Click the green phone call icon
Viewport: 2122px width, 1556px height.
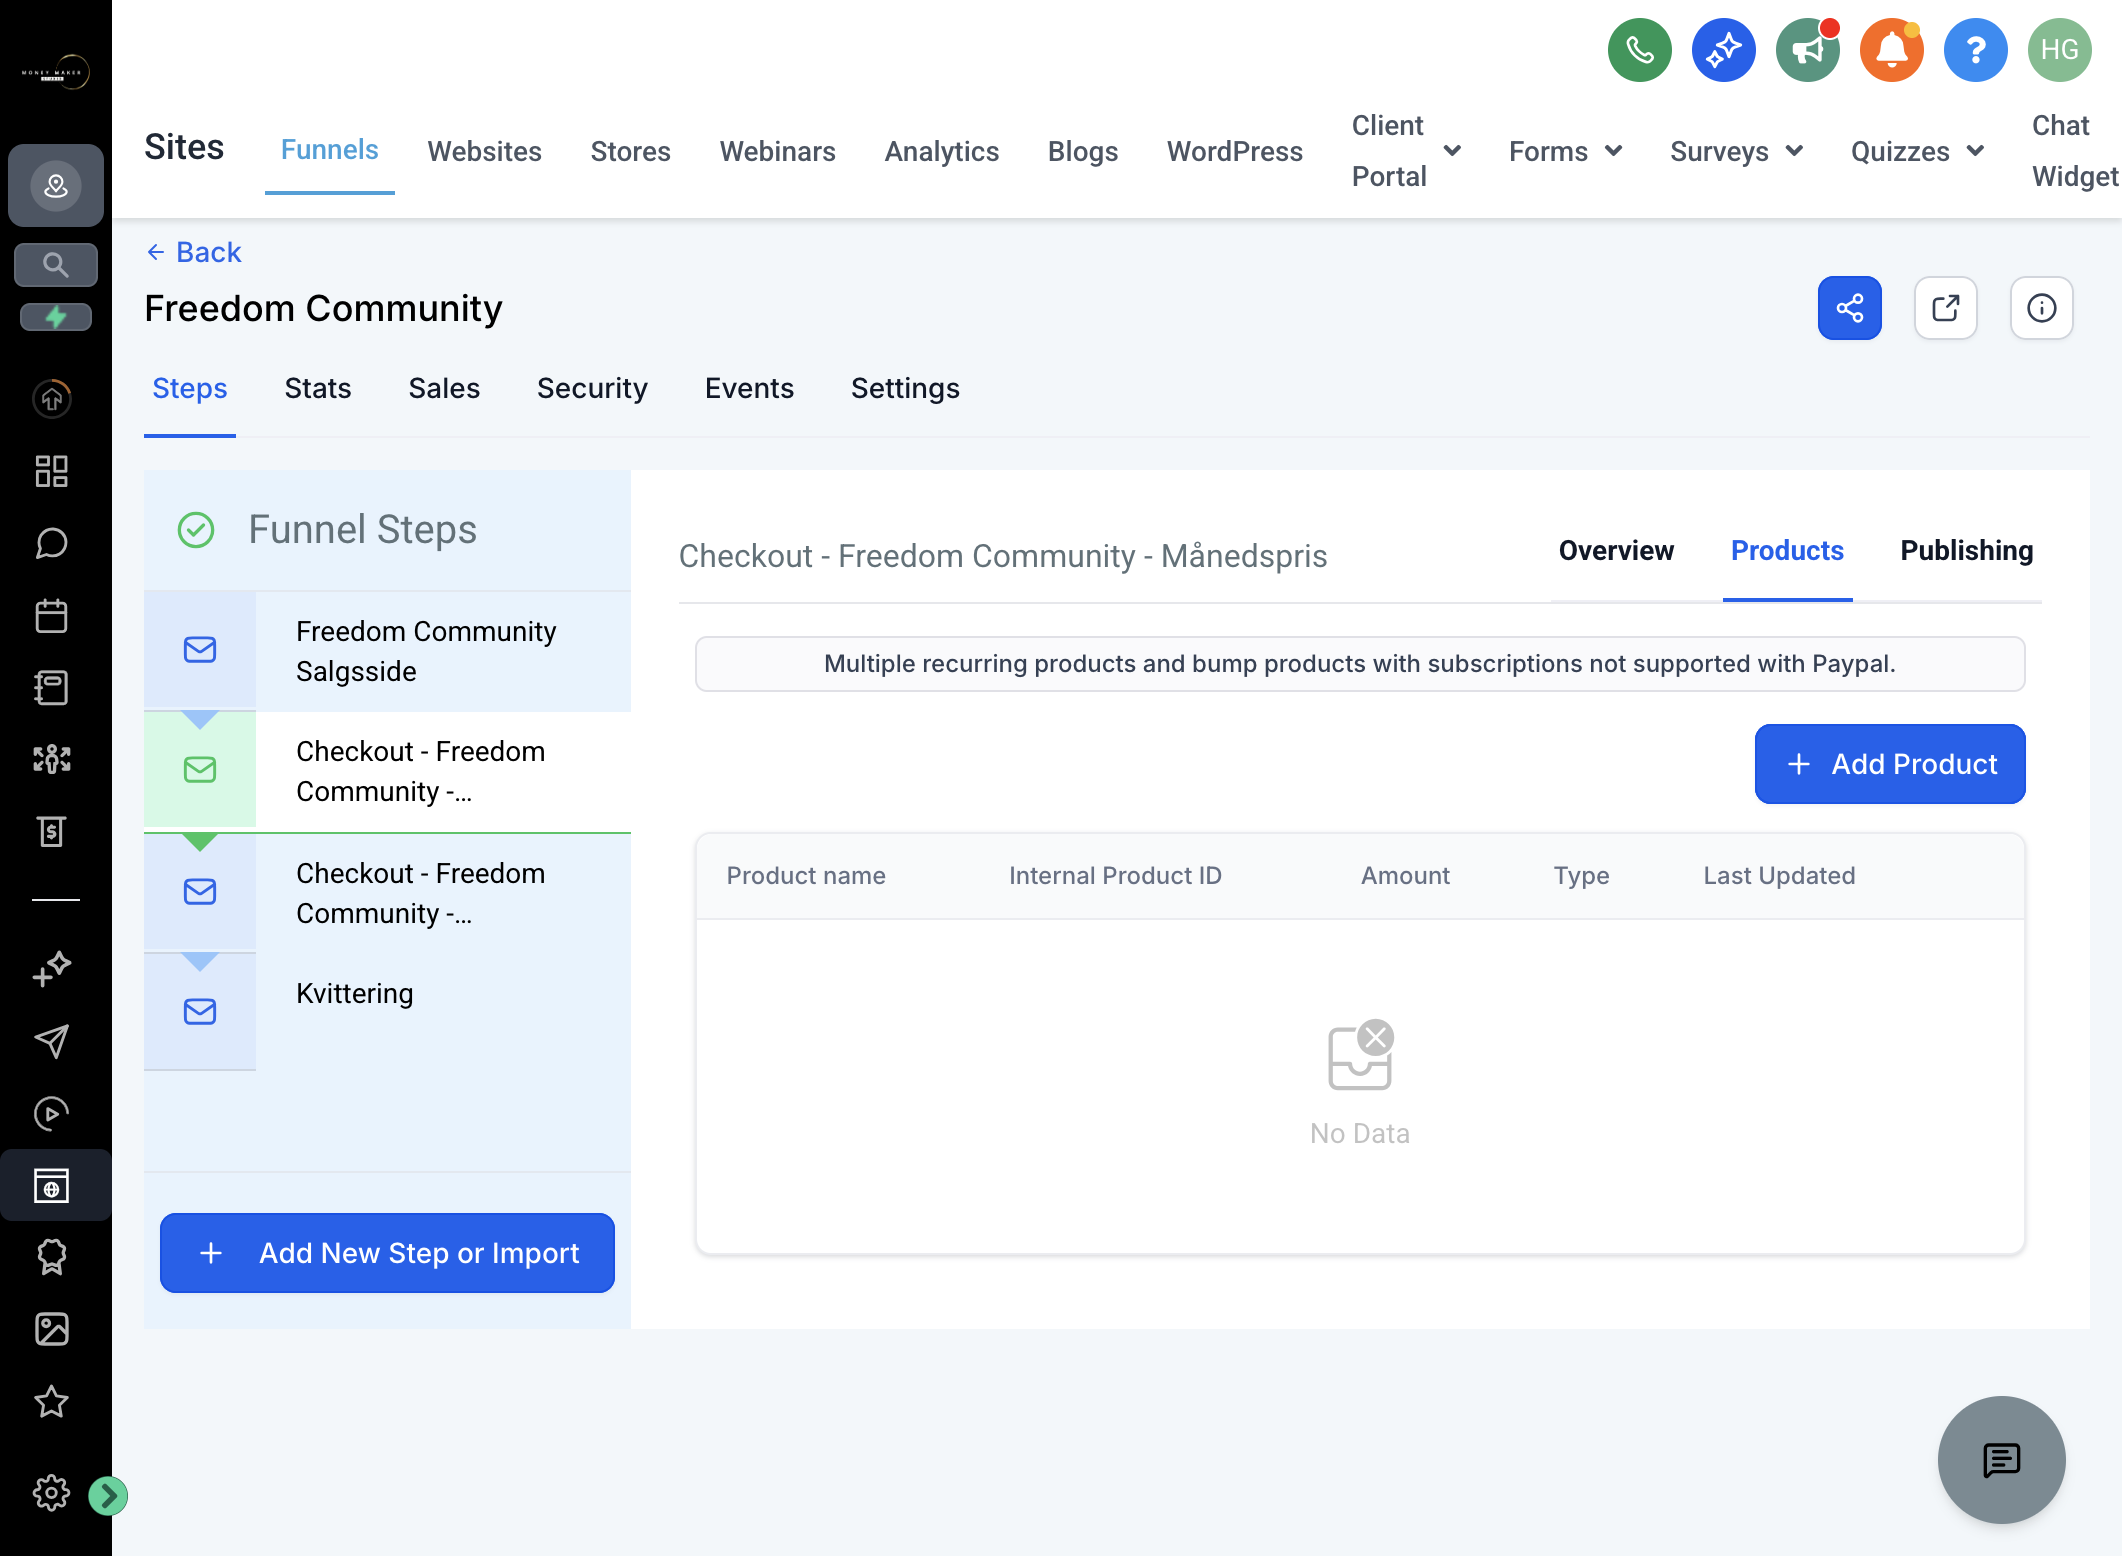pyautogui.click(x=1639, y=50)
